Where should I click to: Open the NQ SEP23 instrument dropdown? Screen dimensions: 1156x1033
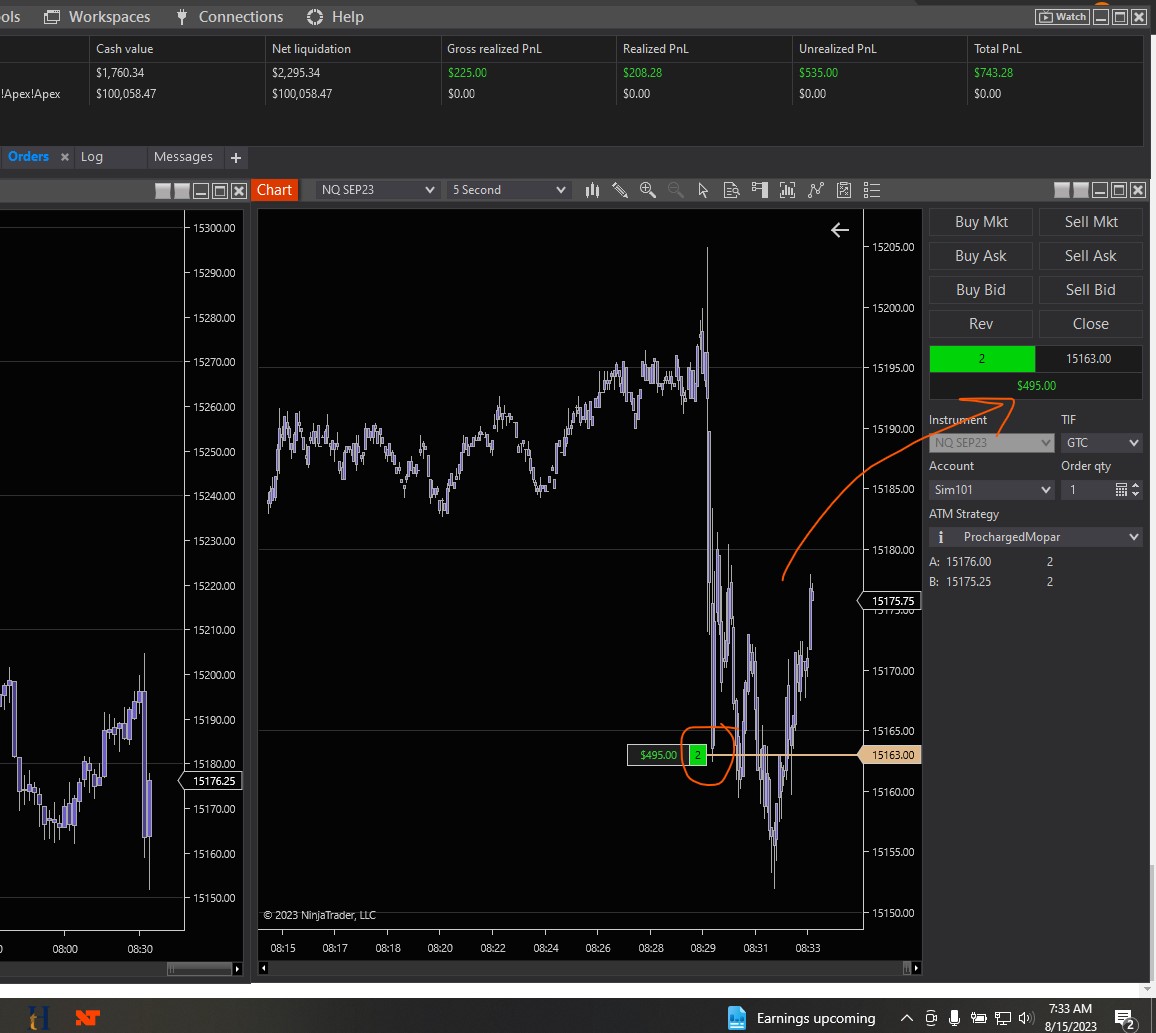coord(377,190)
